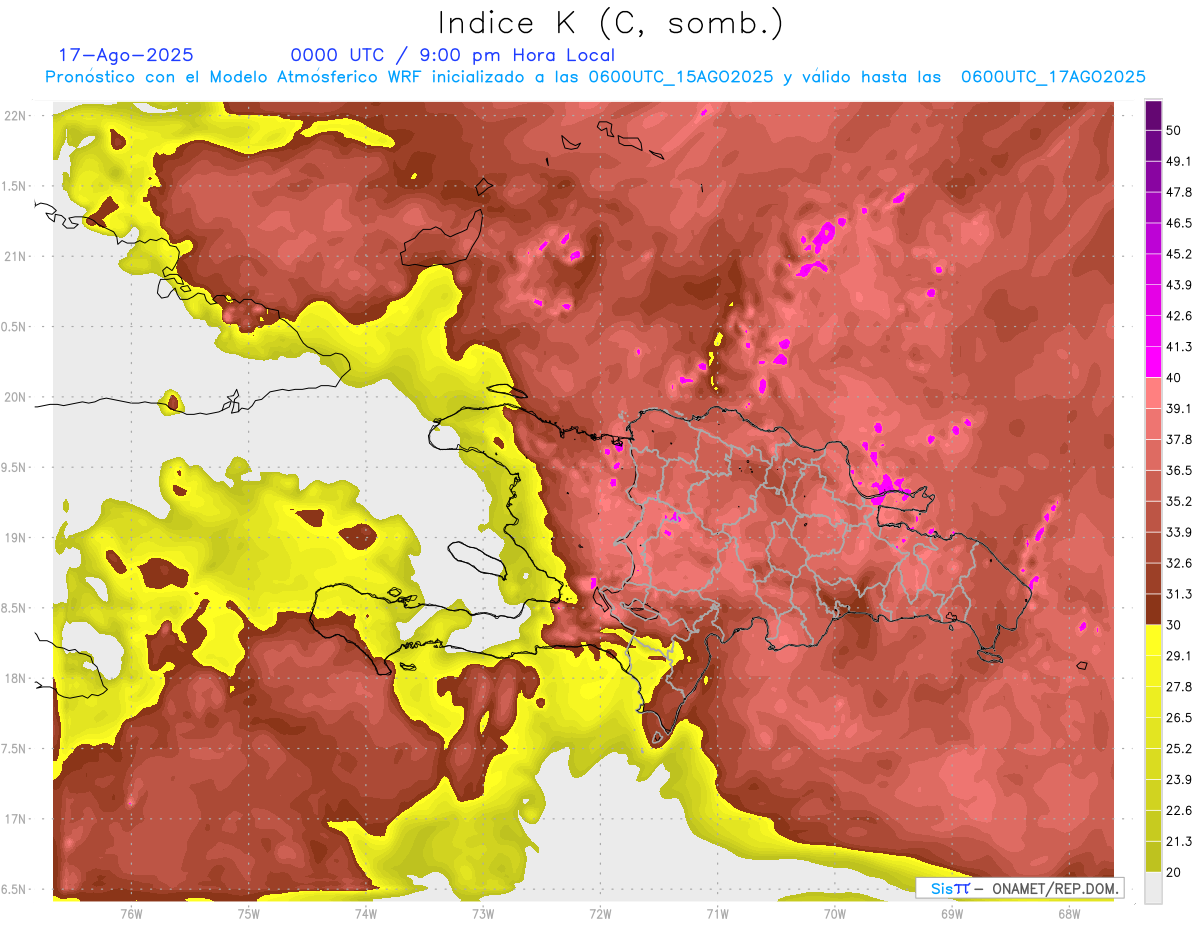
Task: Click the legend value '31.3'
Action: point(1178,595)
